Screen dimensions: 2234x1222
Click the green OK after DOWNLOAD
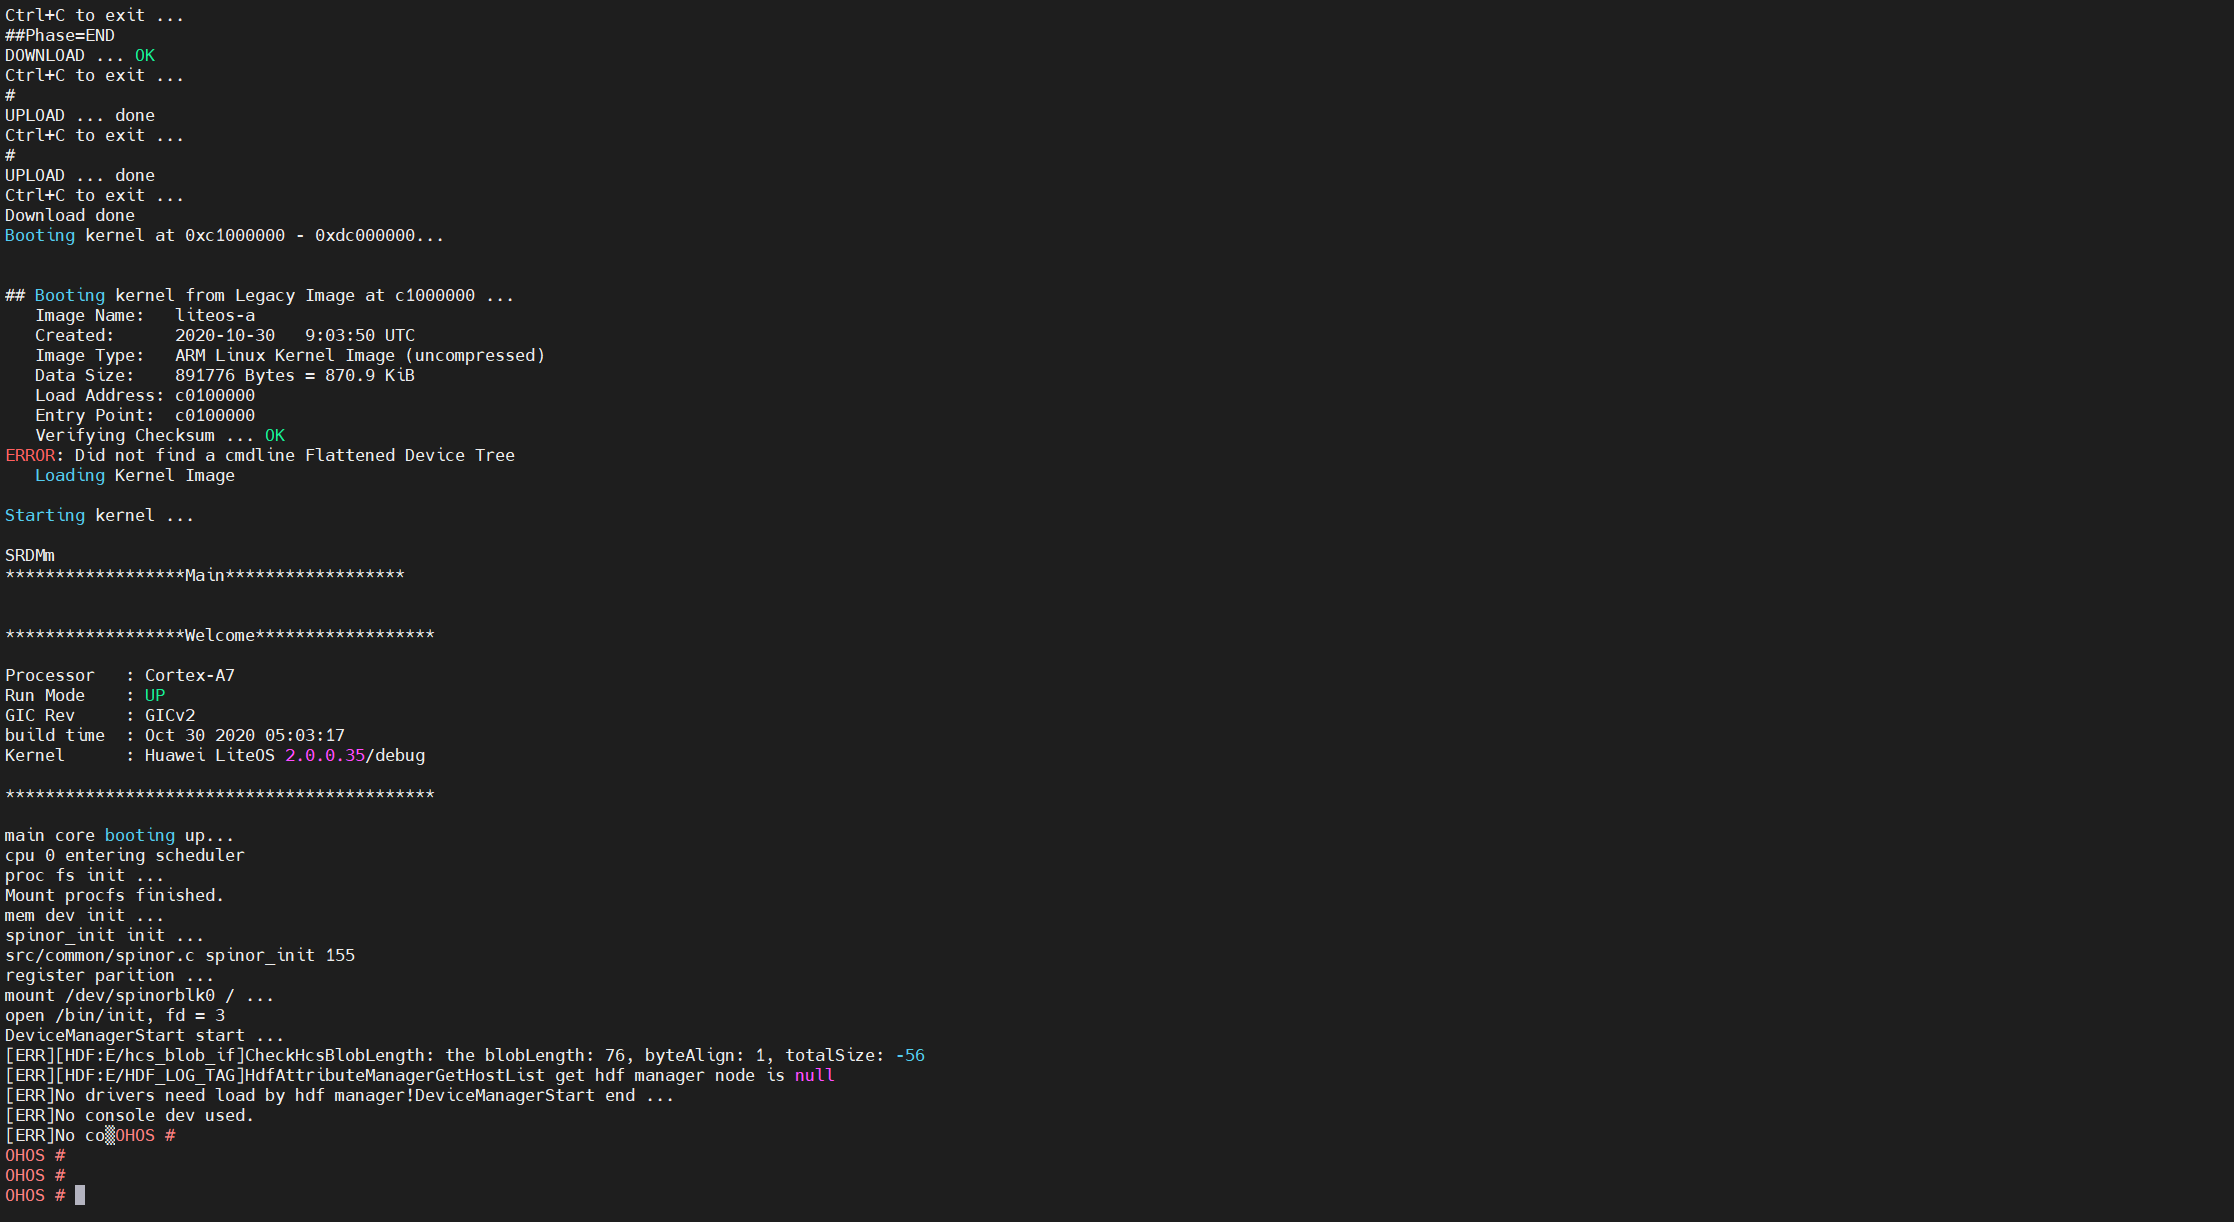click(145, 56)
